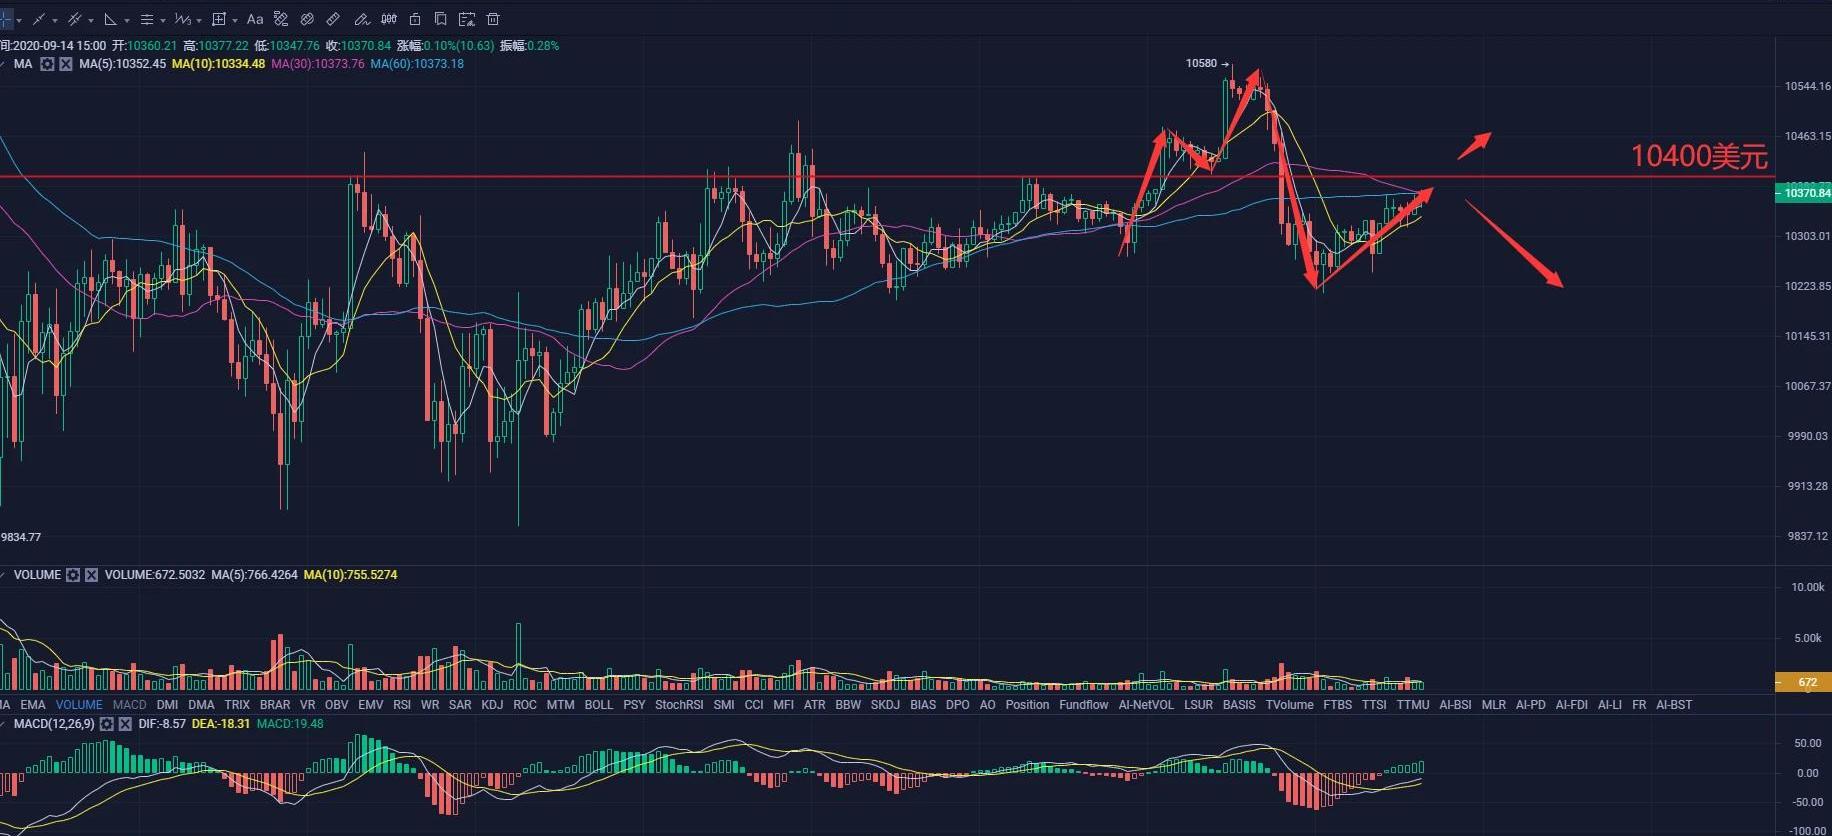Choose the Fundflow indicator
This screenshot has height=836, width=1832.
pos(1083,705)
